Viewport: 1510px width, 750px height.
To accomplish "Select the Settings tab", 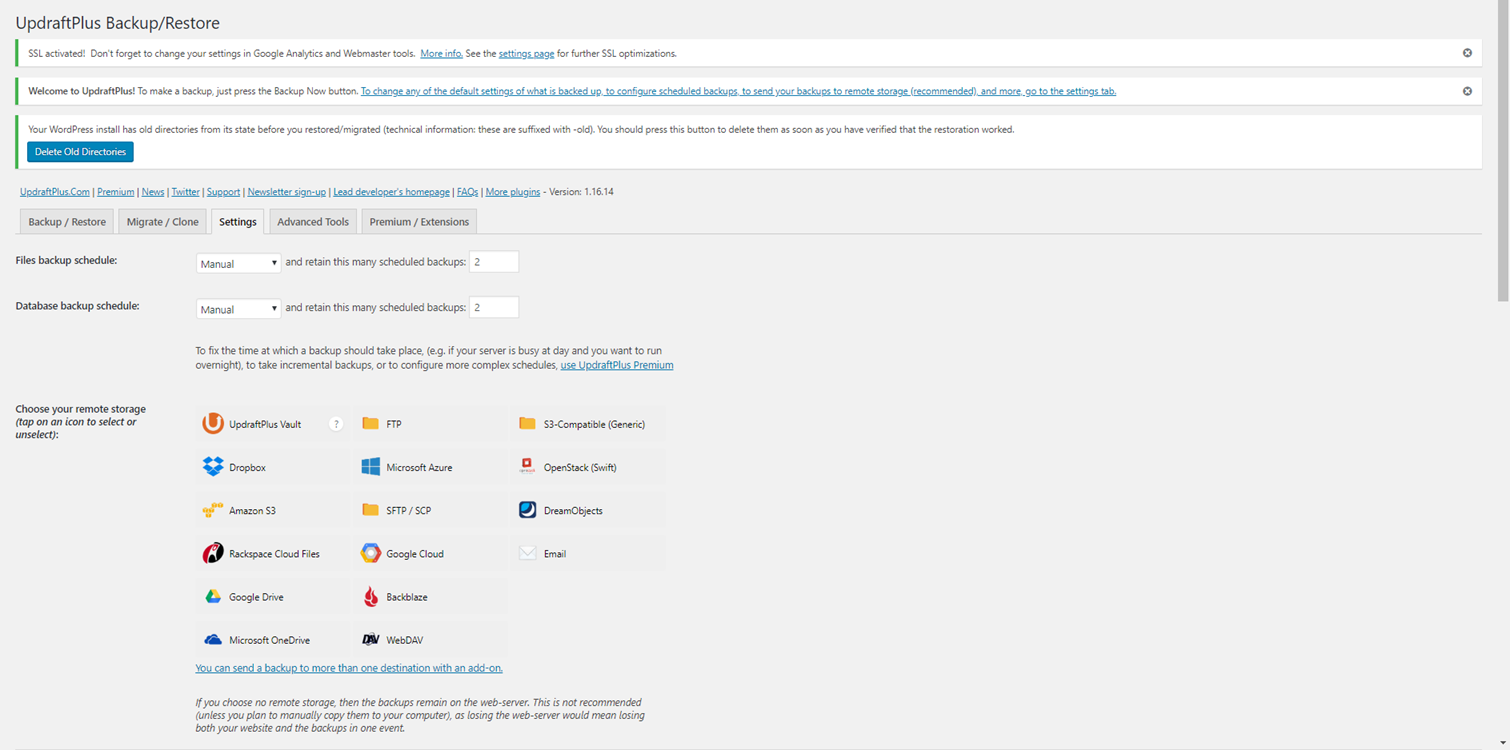I will pos(238,222).
